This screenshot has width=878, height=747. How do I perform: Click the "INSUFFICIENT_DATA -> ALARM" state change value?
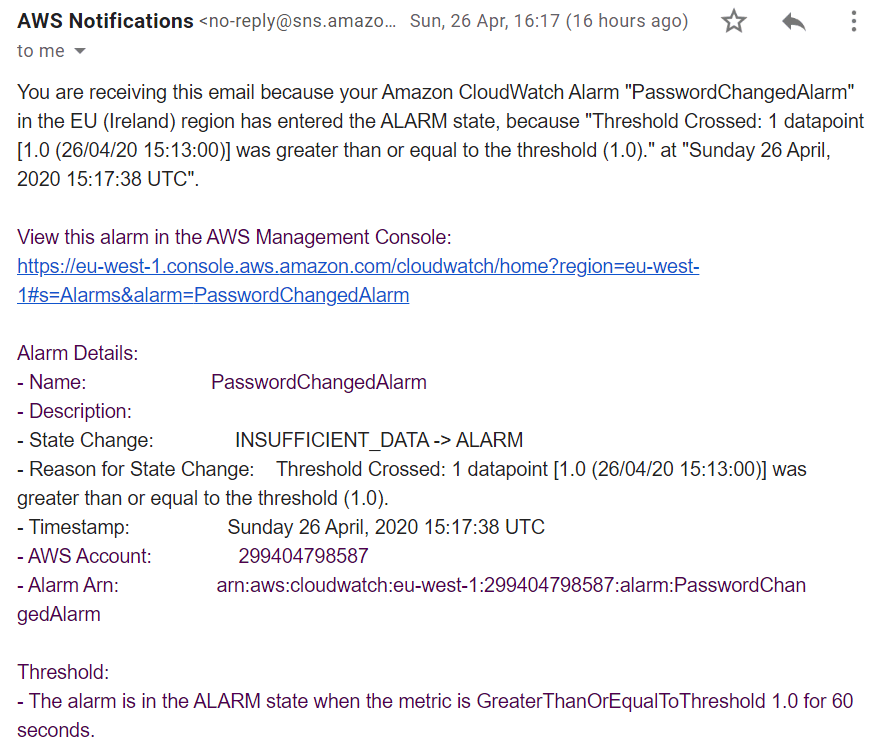click(x=379, y=440)
